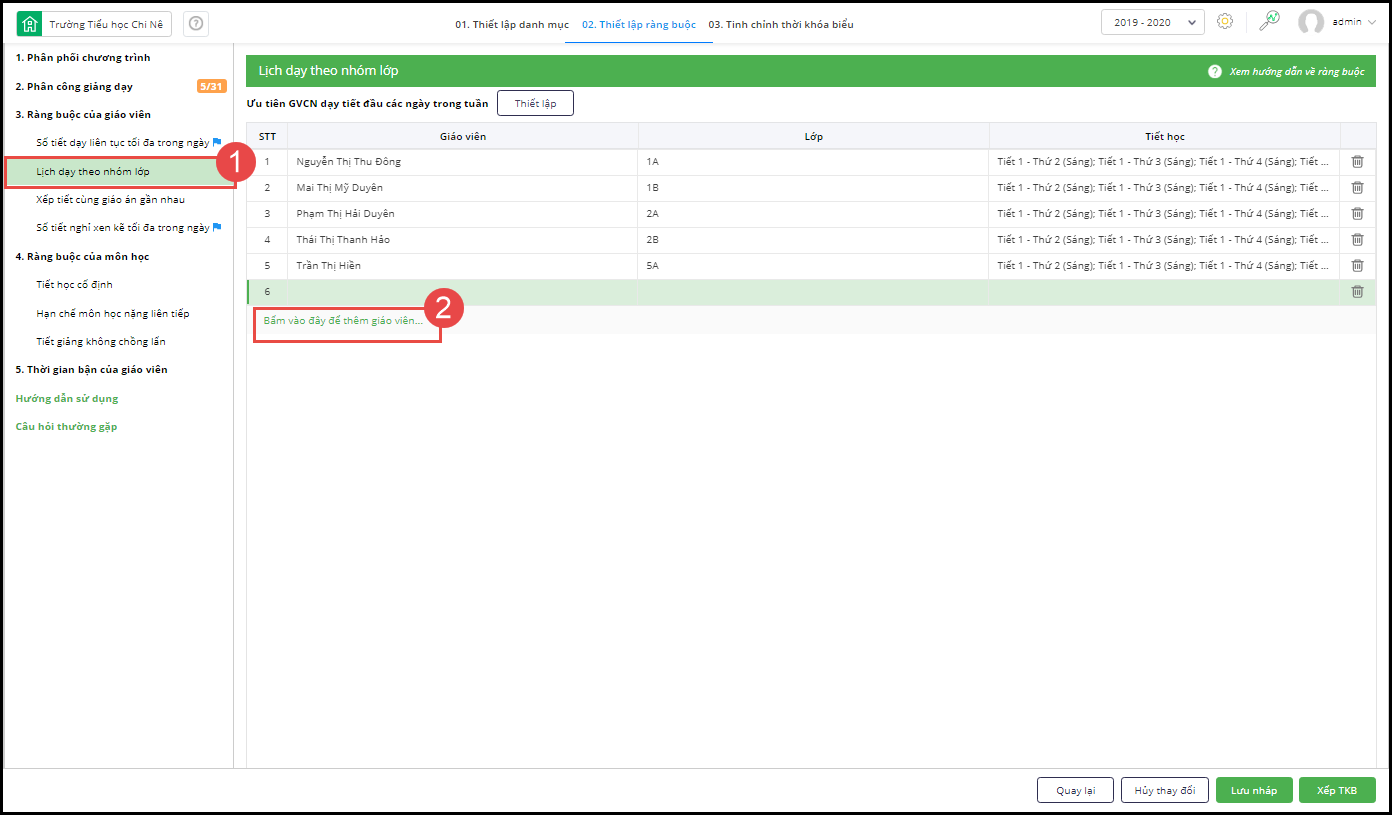The width and height of the screenshot is (1392, 815).
Task: Switch to 01. Thiết lập danh mục tab
Action: pos(512,24)
